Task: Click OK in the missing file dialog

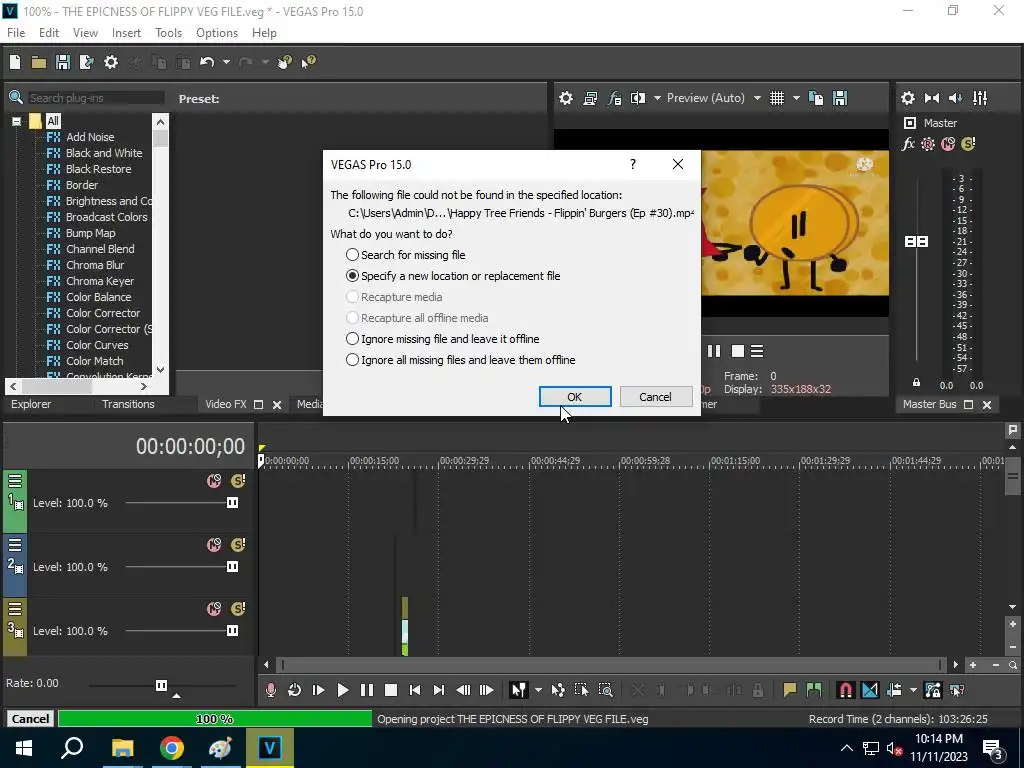Action: click(x=575, y=396)
